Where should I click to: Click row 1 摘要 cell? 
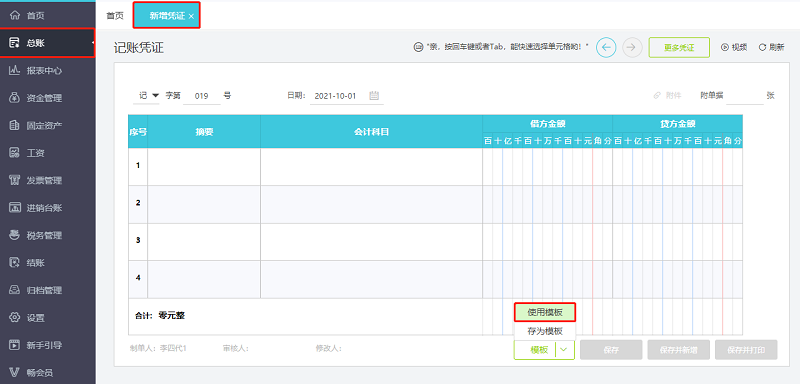click(x=204, y=166)
